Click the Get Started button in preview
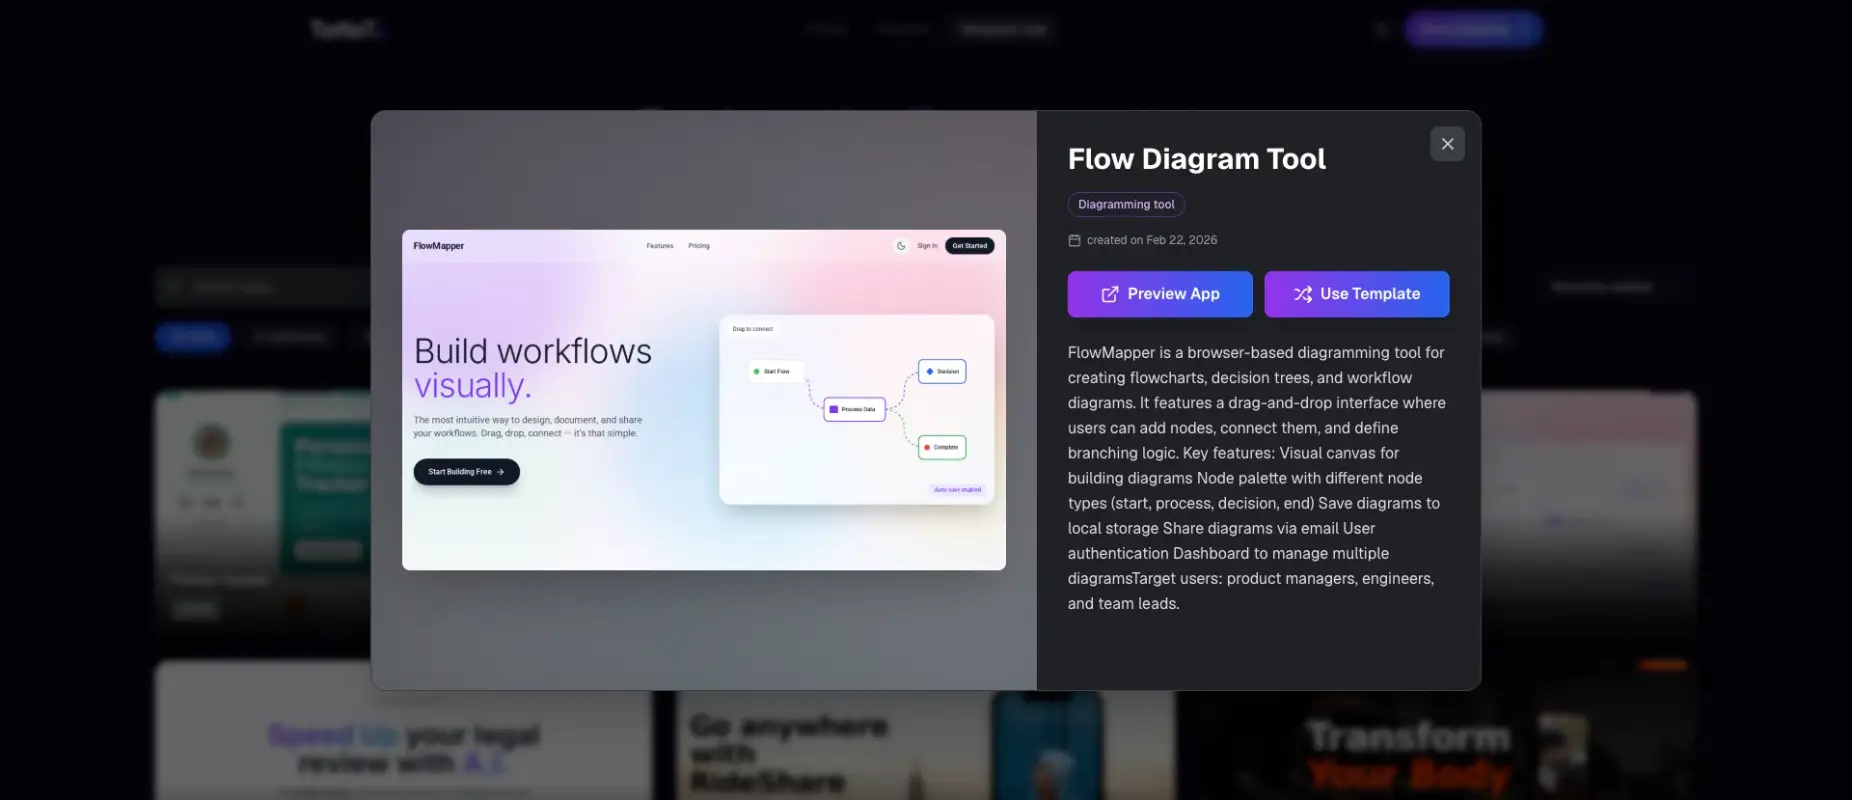Viewport: 1852px width, 800px height. click(x=970, y=246)
